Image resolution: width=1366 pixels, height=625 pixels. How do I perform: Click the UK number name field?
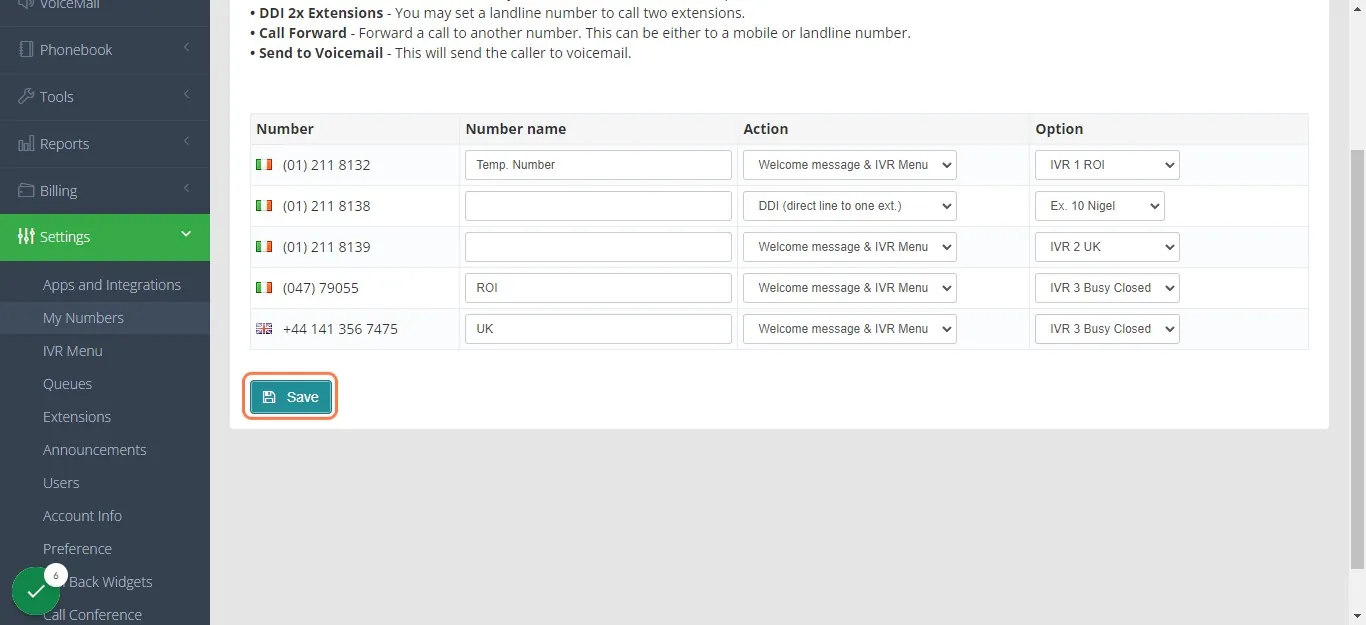(x=598, y=329)
